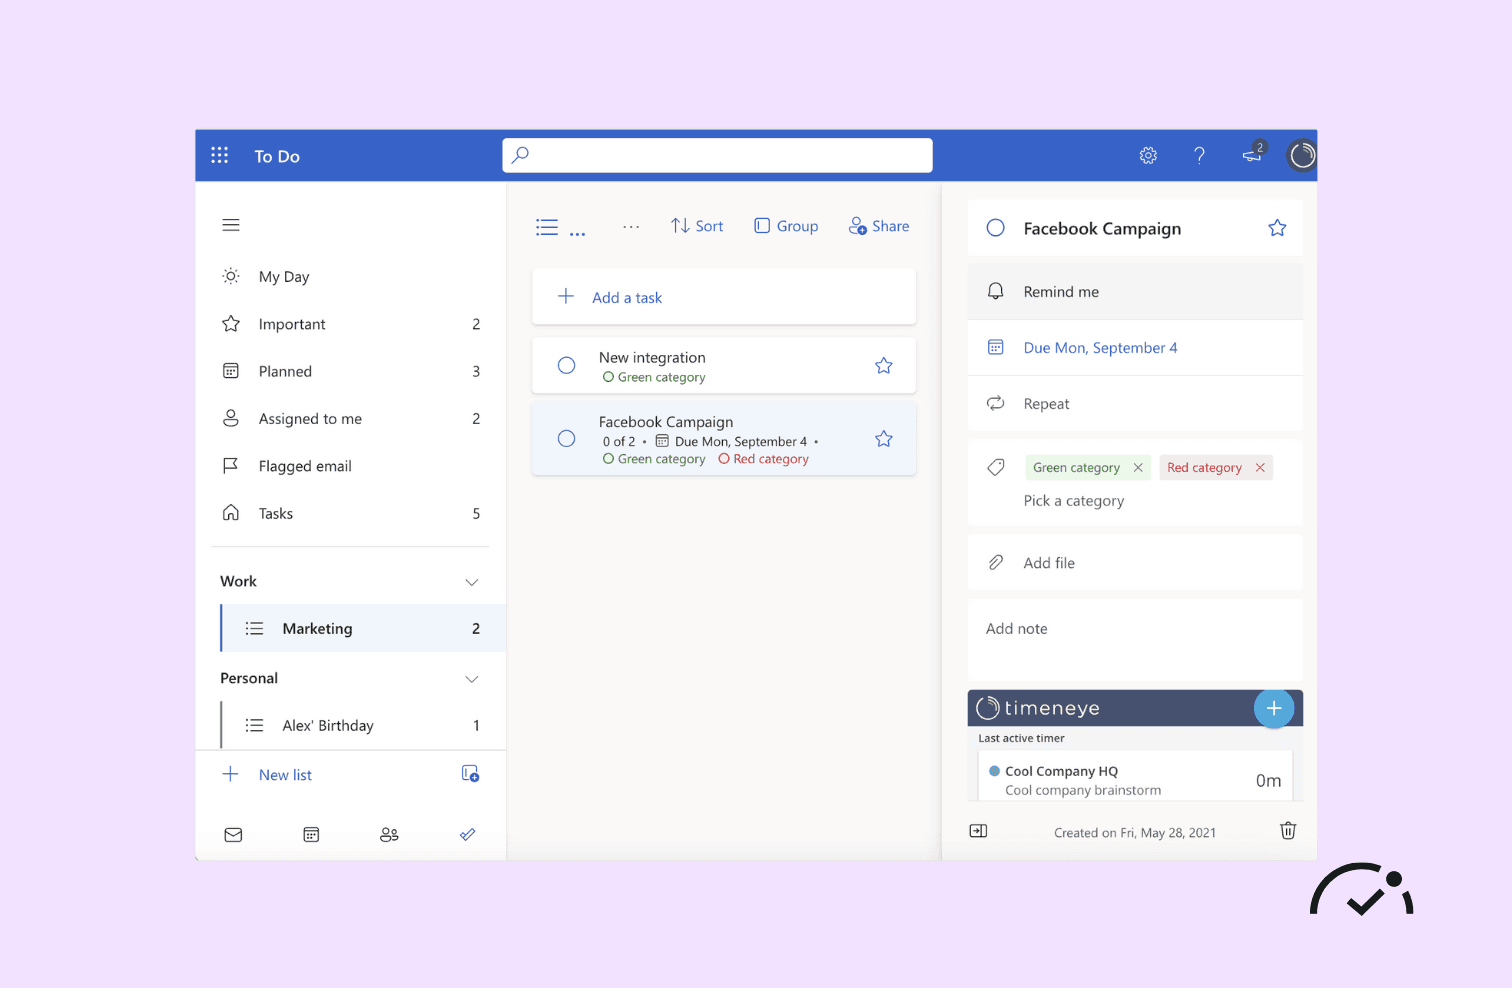Click the Timeneye logo

click(1038, 708)
